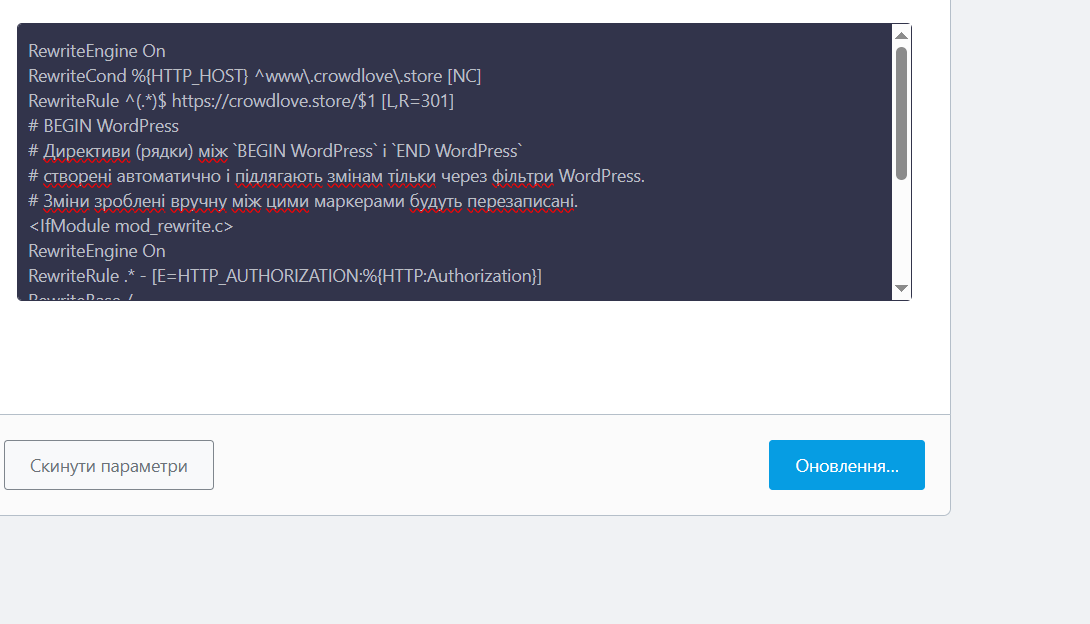Click the 'RewriteEngine On' line below IfModule

(x=97, y=251)
